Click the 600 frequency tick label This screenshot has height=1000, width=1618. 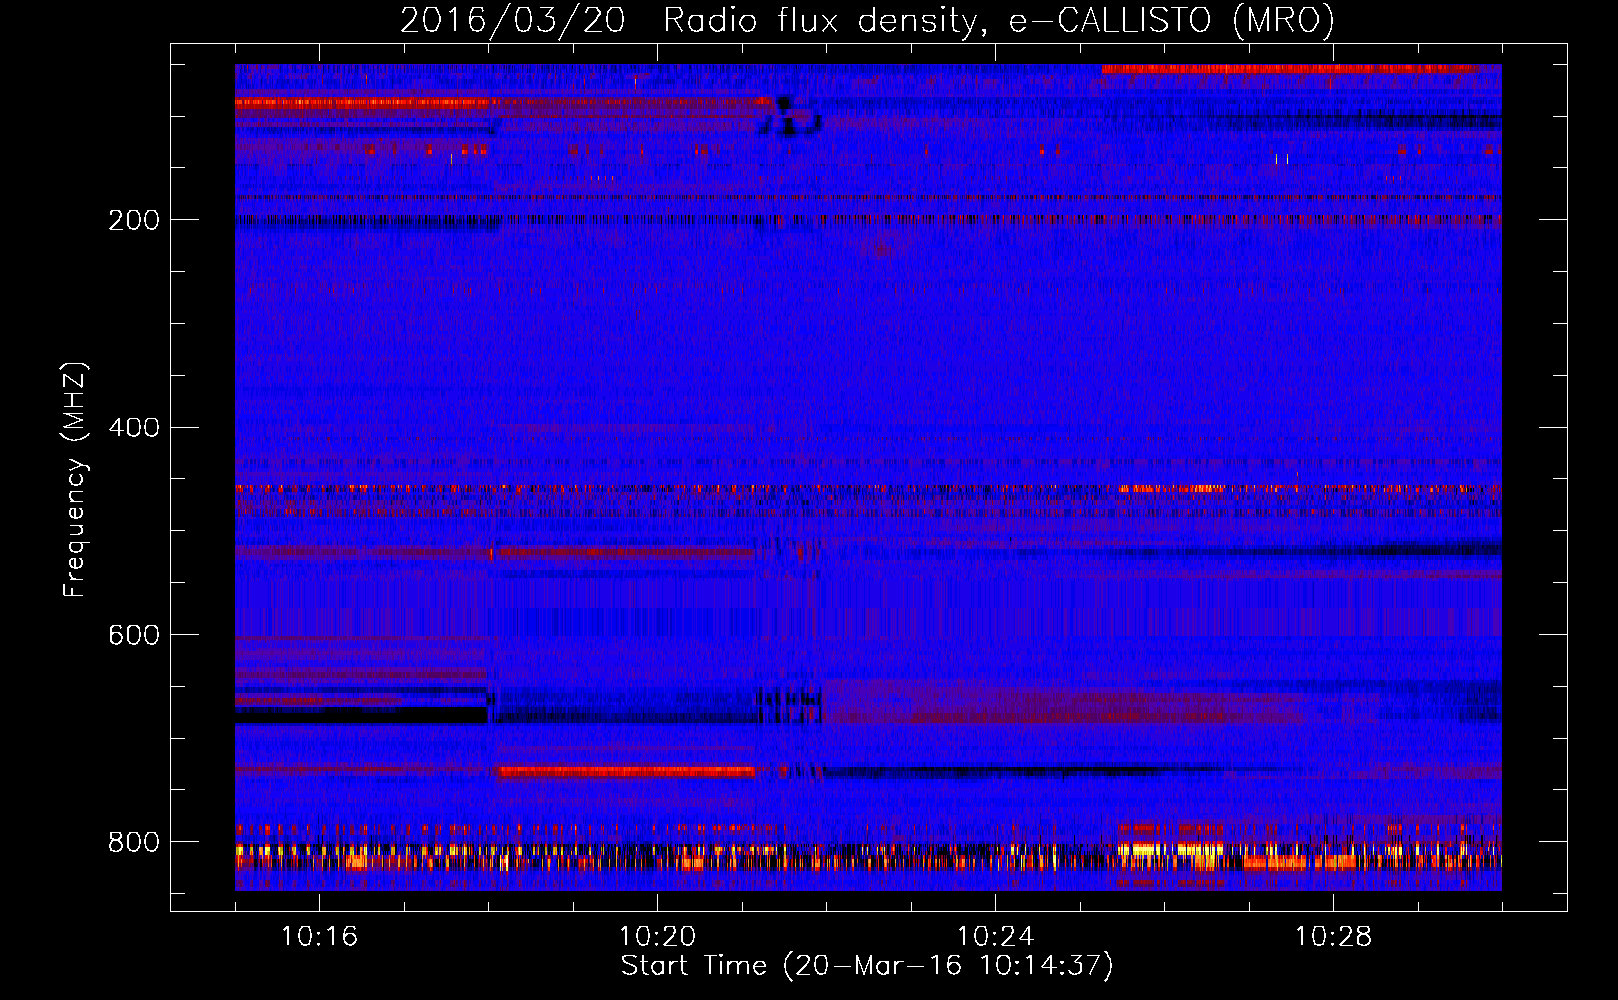click(x=134, y=636)
